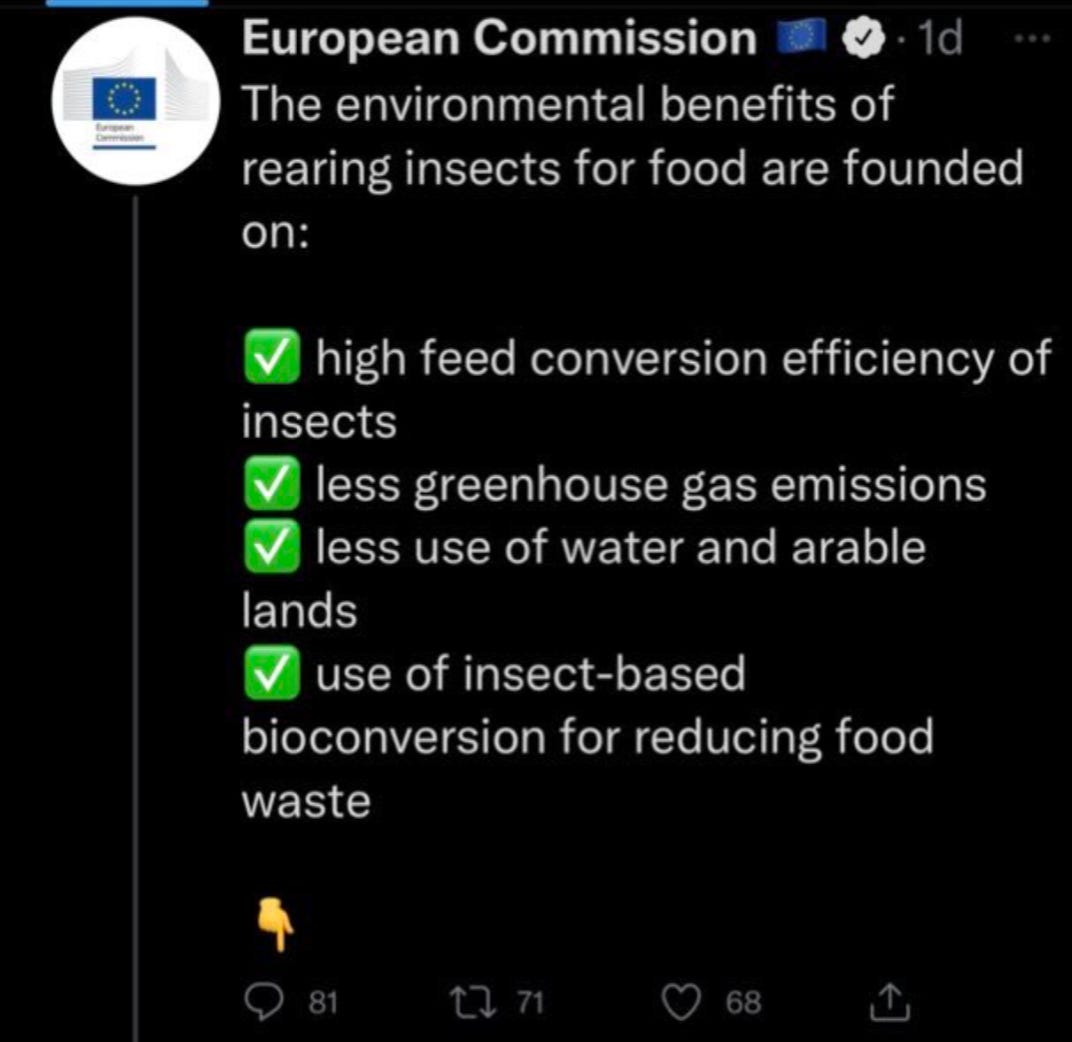Click the reply count 81

(x=322, y=1001)
